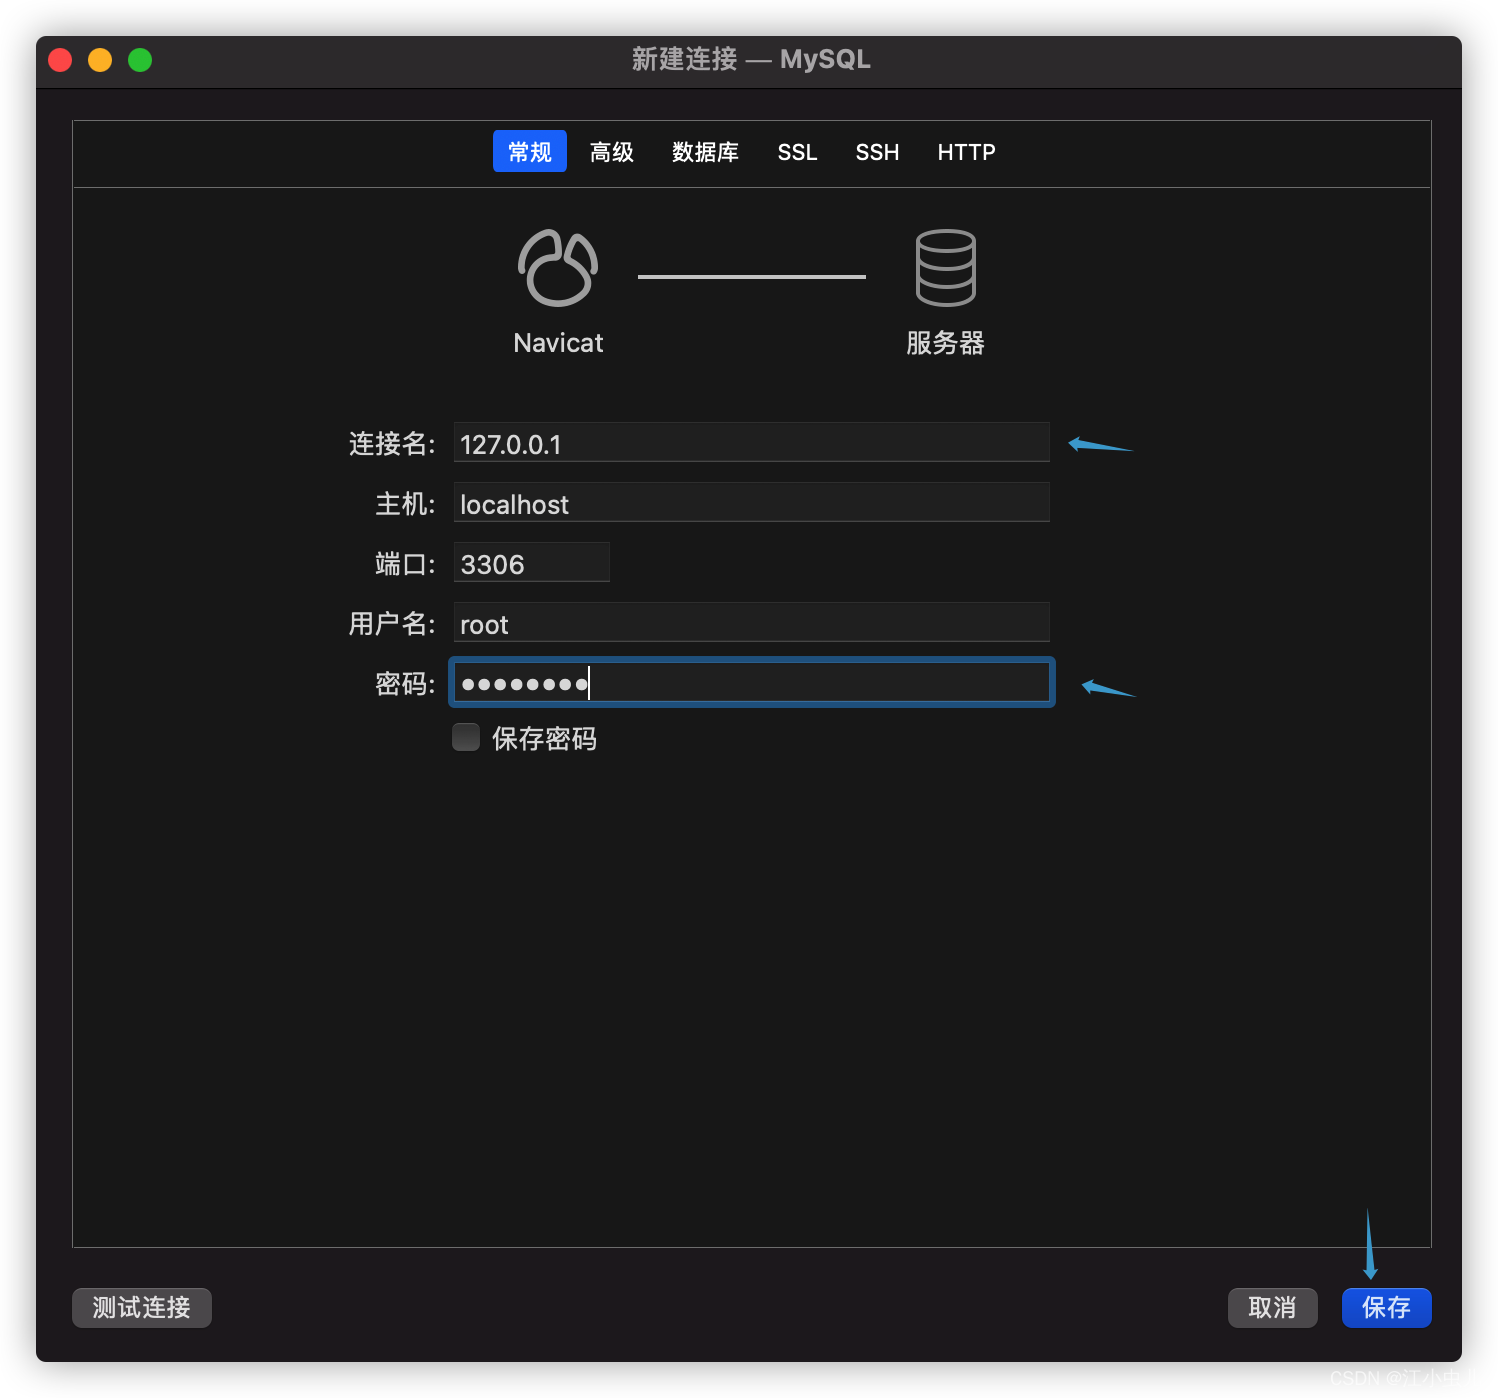Click the 取消 button
Screen dimensions: 1498x1398
pyautogui.click(x=1272, y=1307)
